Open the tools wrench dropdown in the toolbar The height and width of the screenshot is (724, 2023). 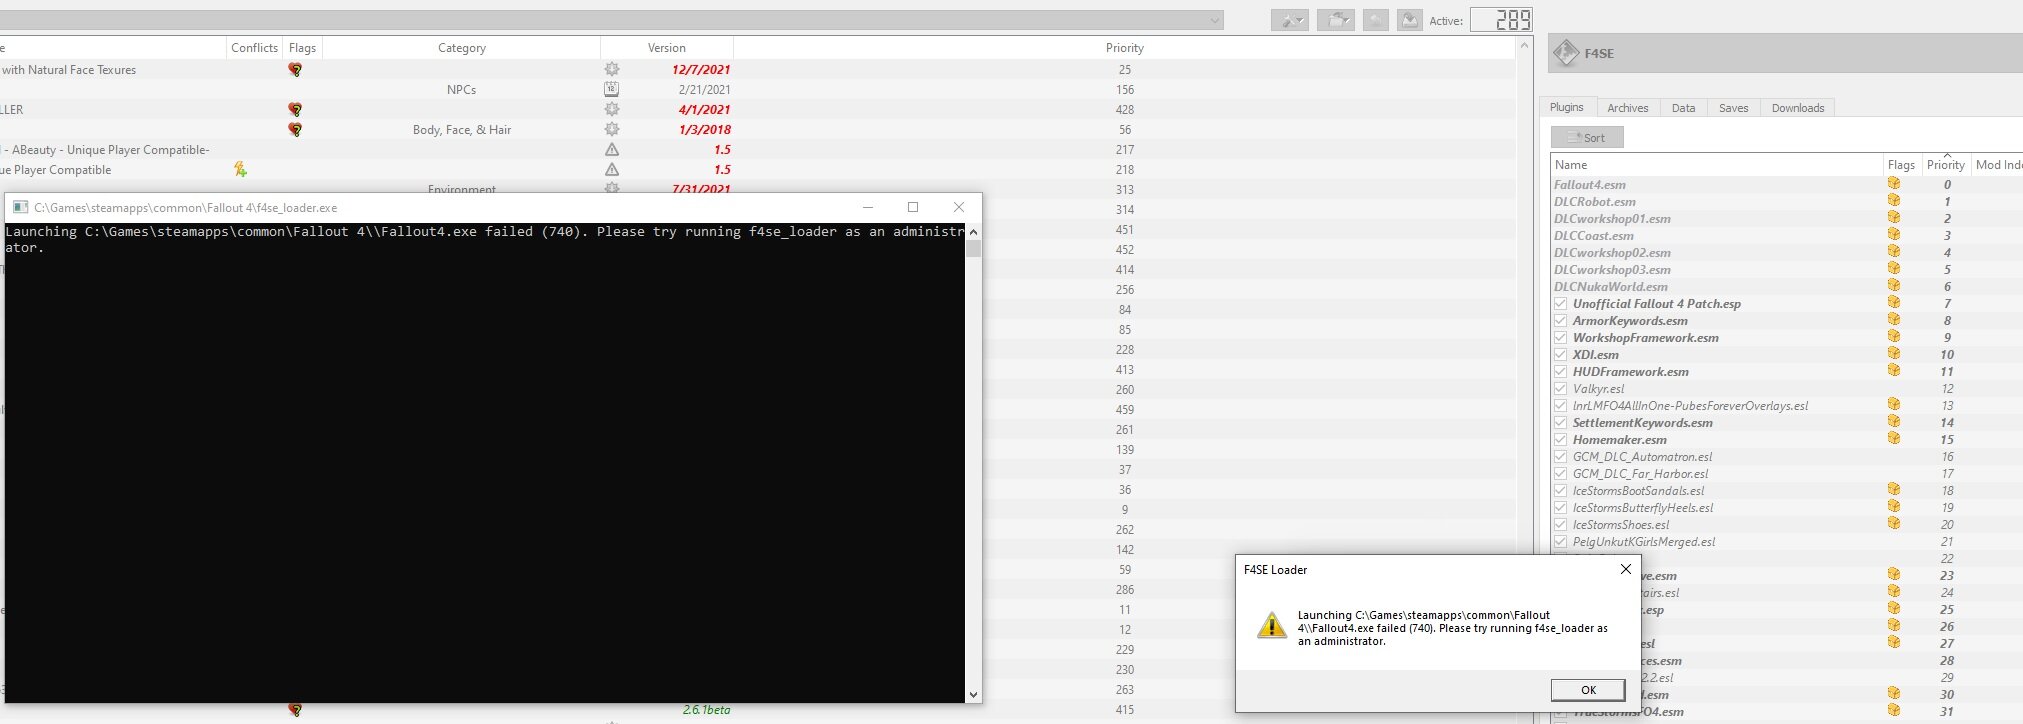click(x=1290, y=20)
